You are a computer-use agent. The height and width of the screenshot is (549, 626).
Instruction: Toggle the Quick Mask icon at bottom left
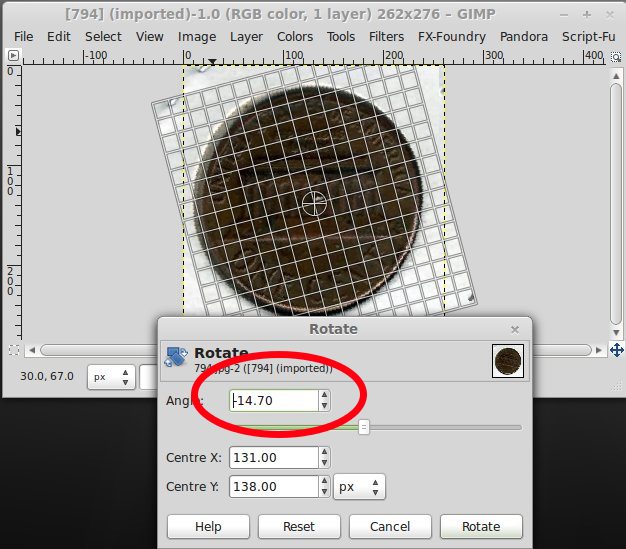point(14,350)
